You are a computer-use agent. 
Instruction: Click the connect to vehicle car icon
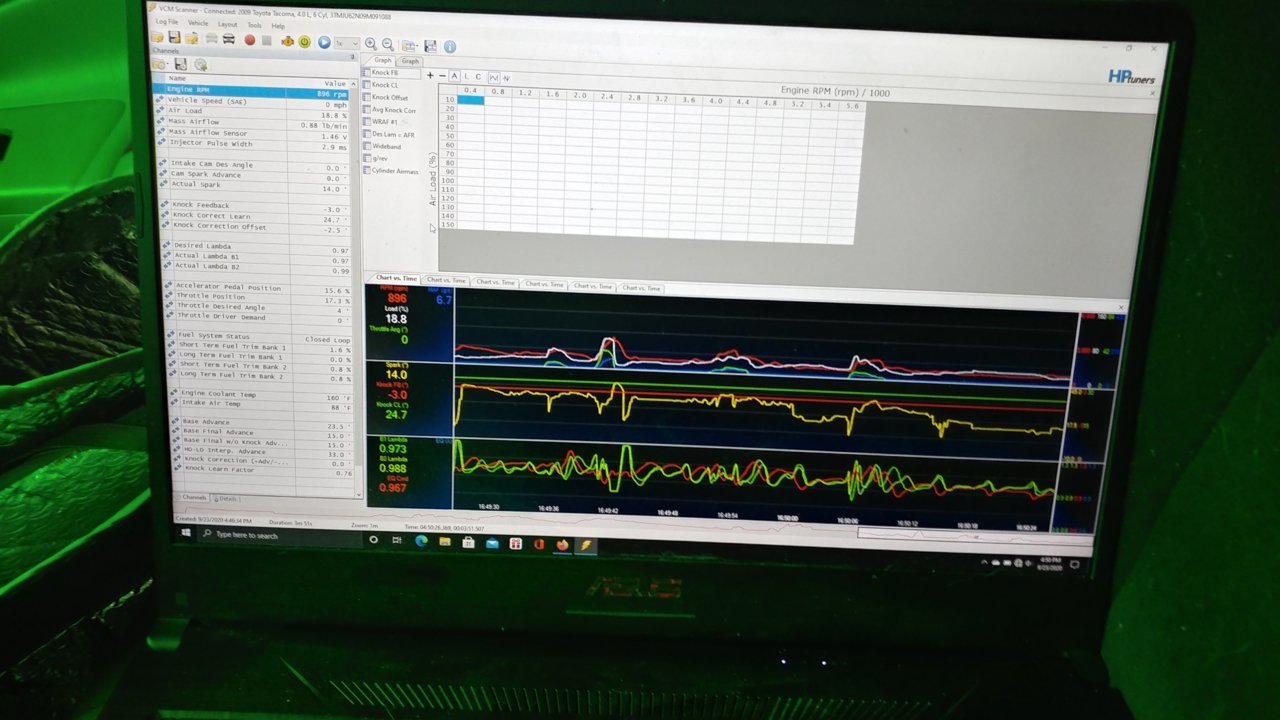(229, 39)
